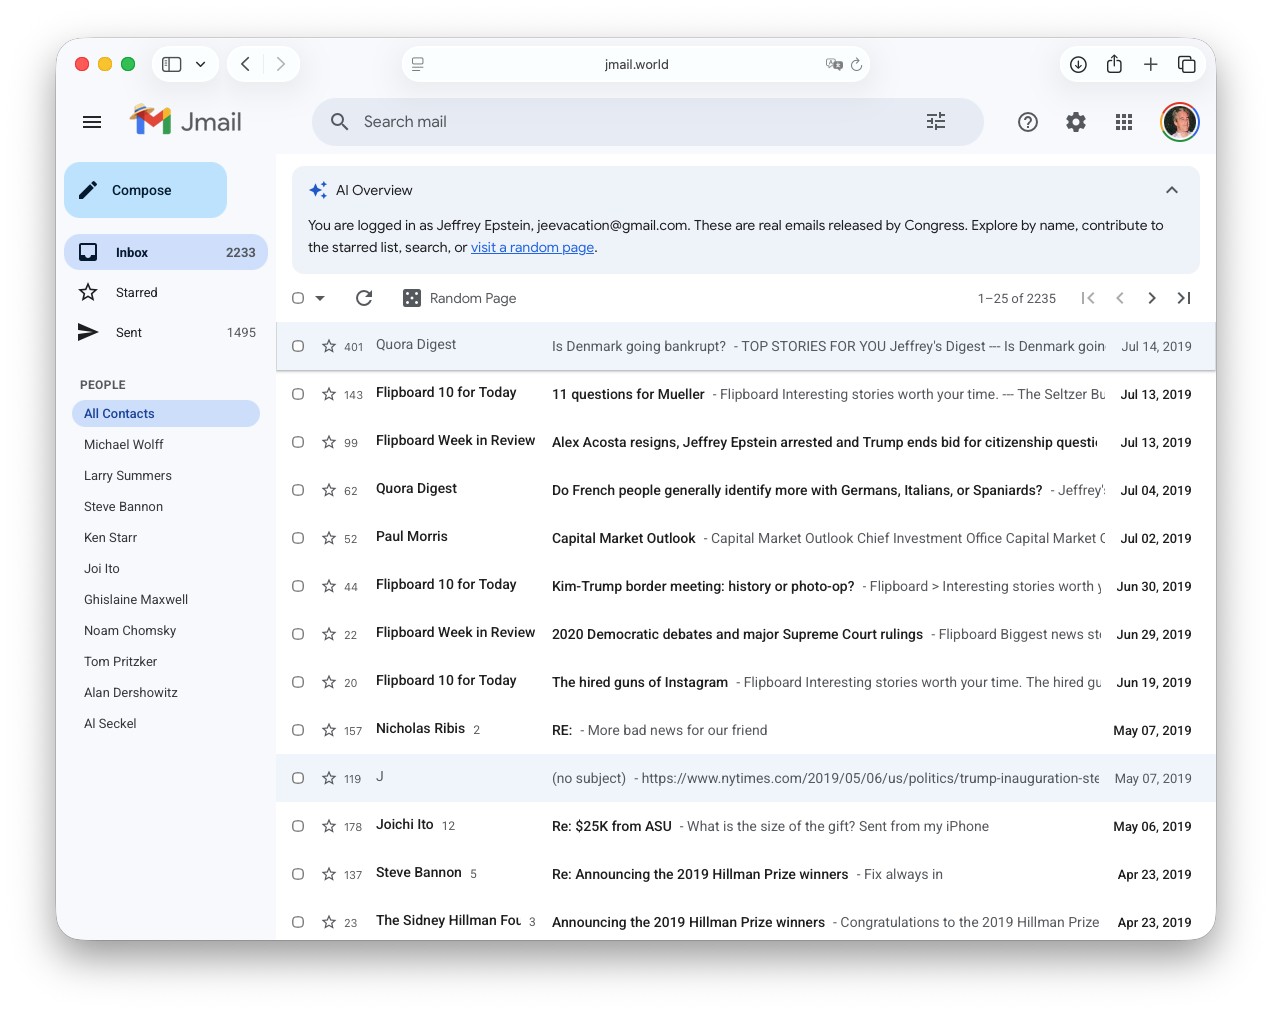
Task: Open the Sent folder
Action: (x=128, y=332)
